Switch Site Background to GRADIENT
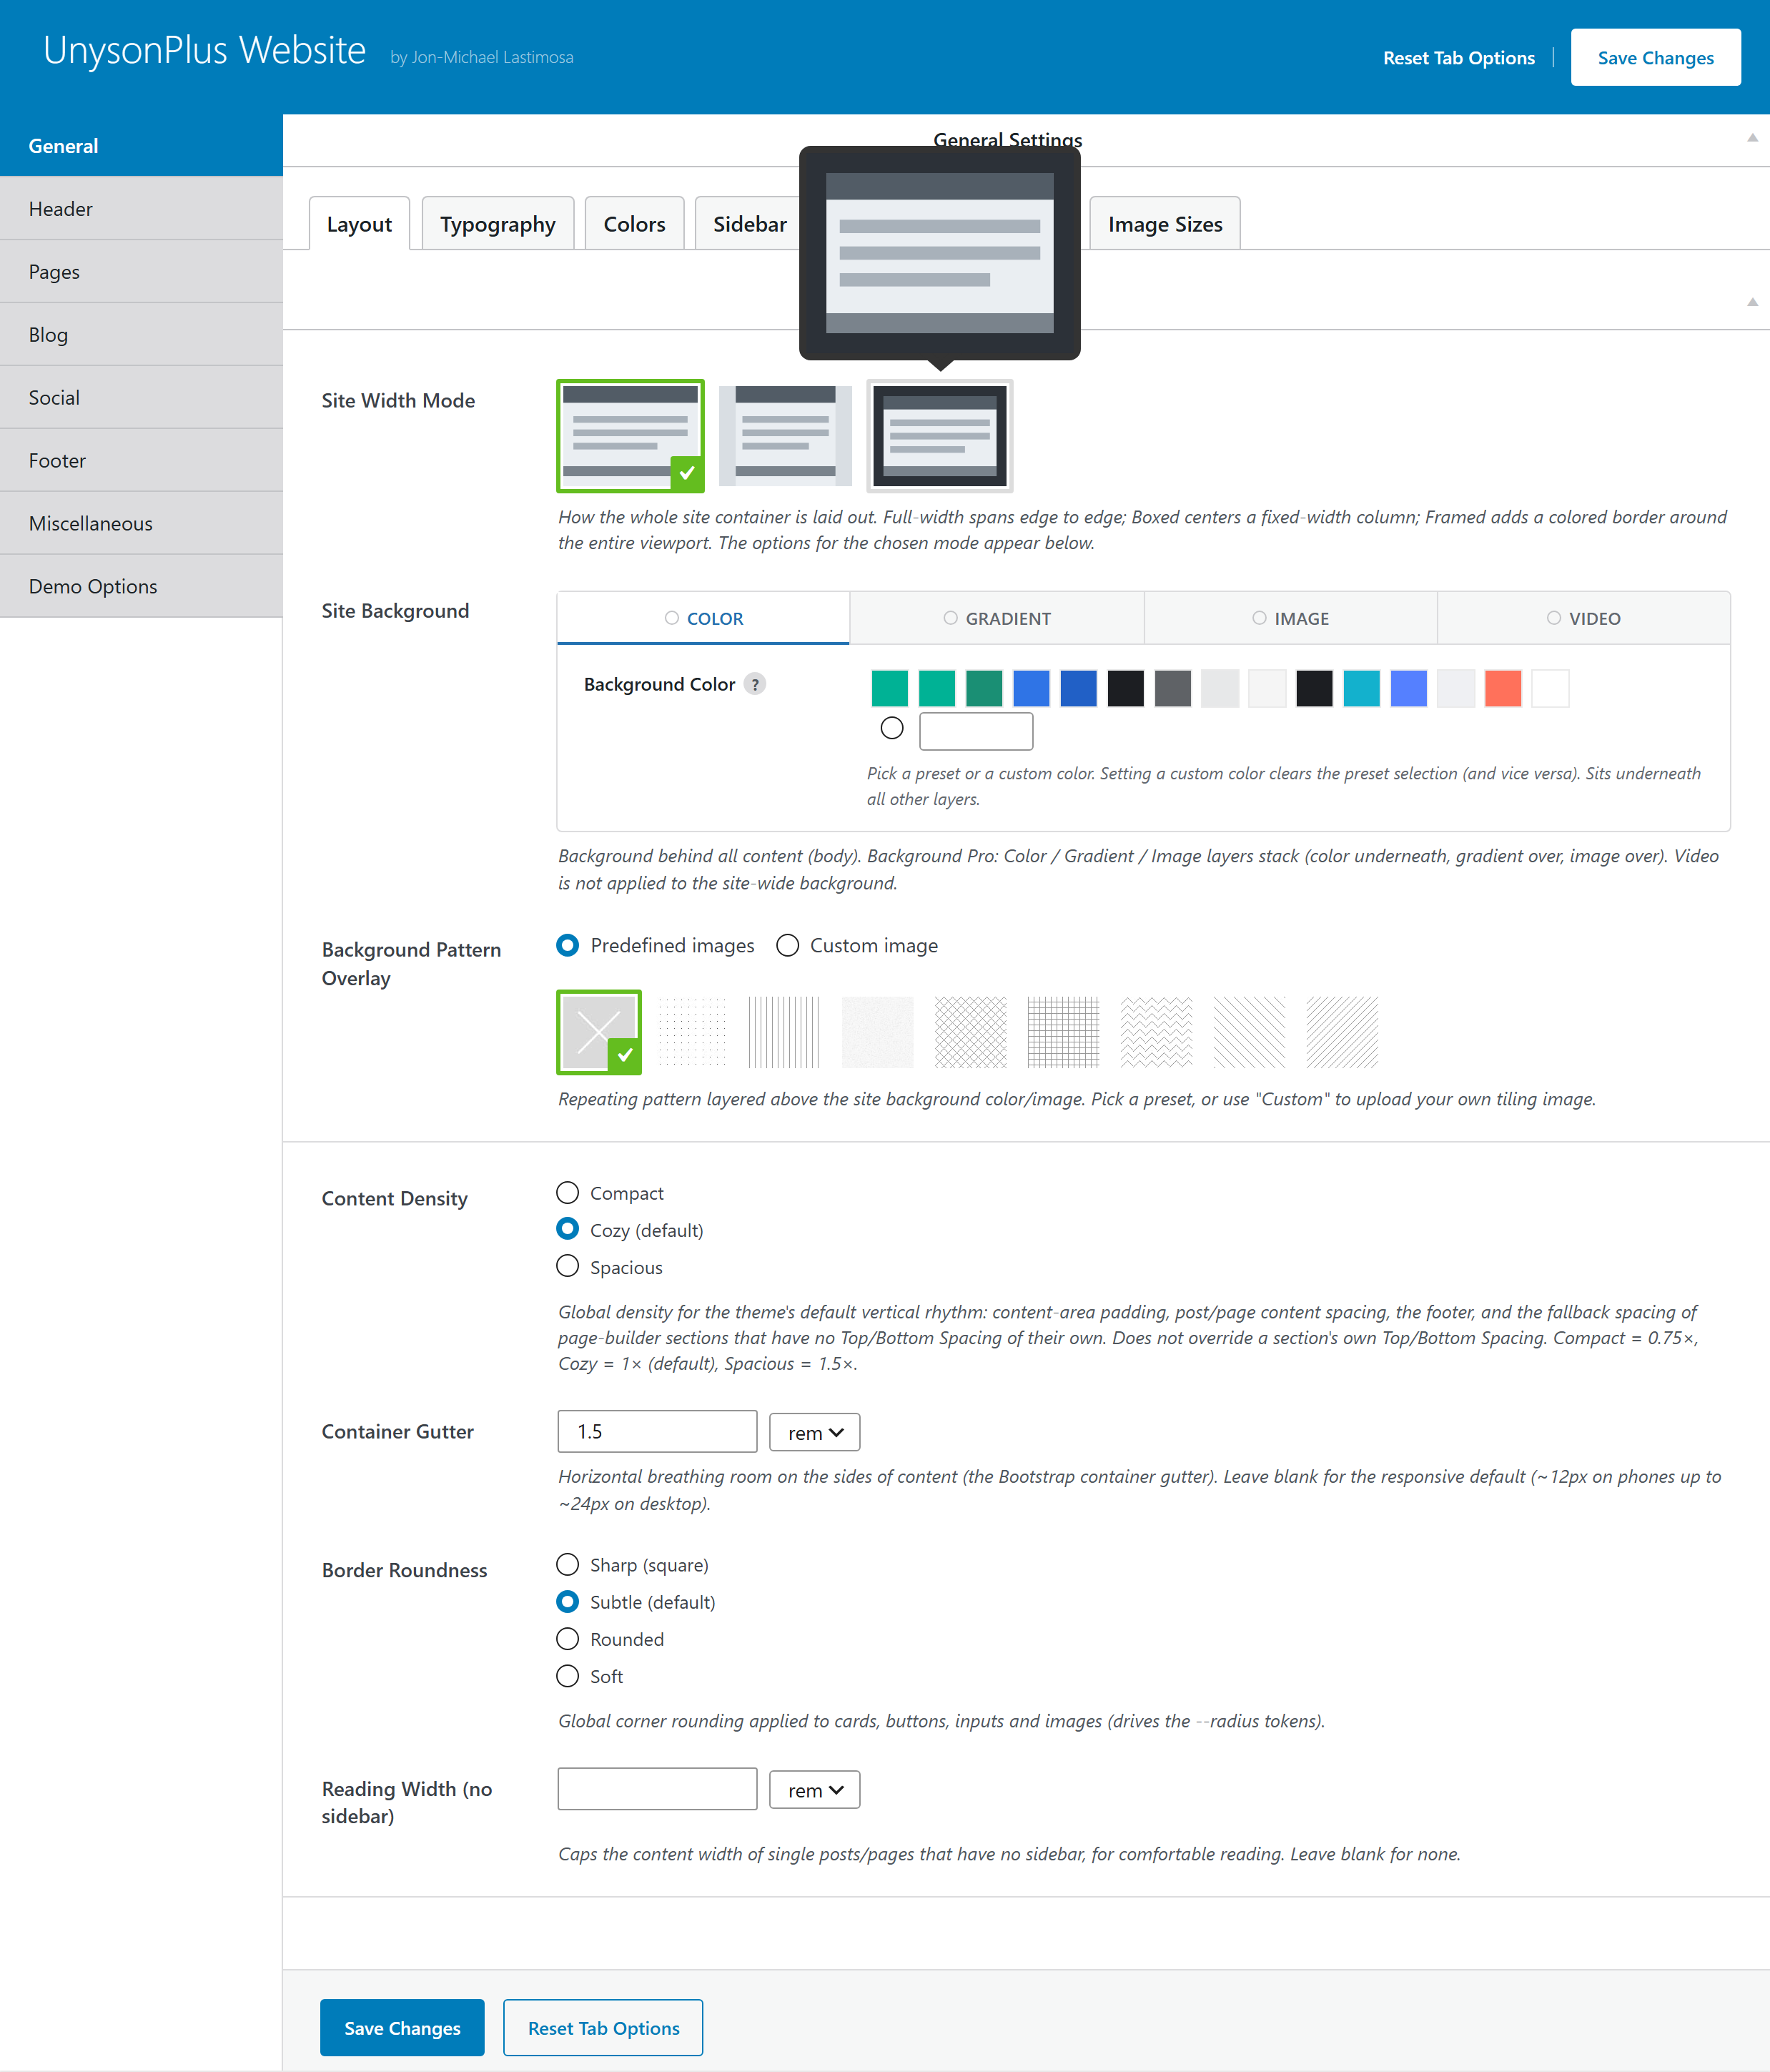This screenshot has height=2072, width=1770. (997, 618)
